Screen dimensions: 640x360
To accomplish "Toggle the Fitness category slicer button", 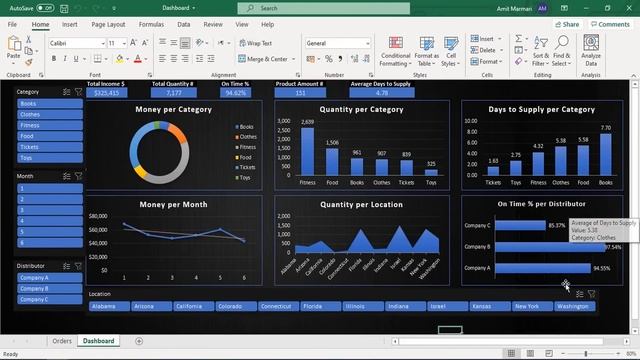I will click(x=50, y=125).
